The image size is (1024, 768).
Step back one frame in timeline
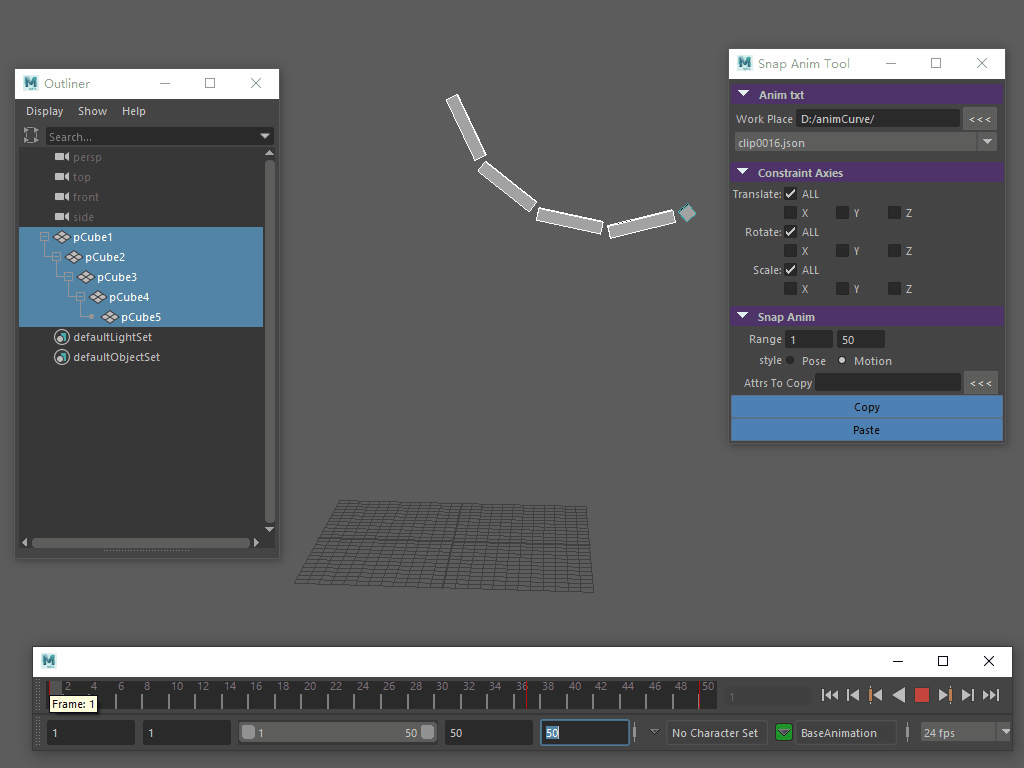click(x=853, y=695)
